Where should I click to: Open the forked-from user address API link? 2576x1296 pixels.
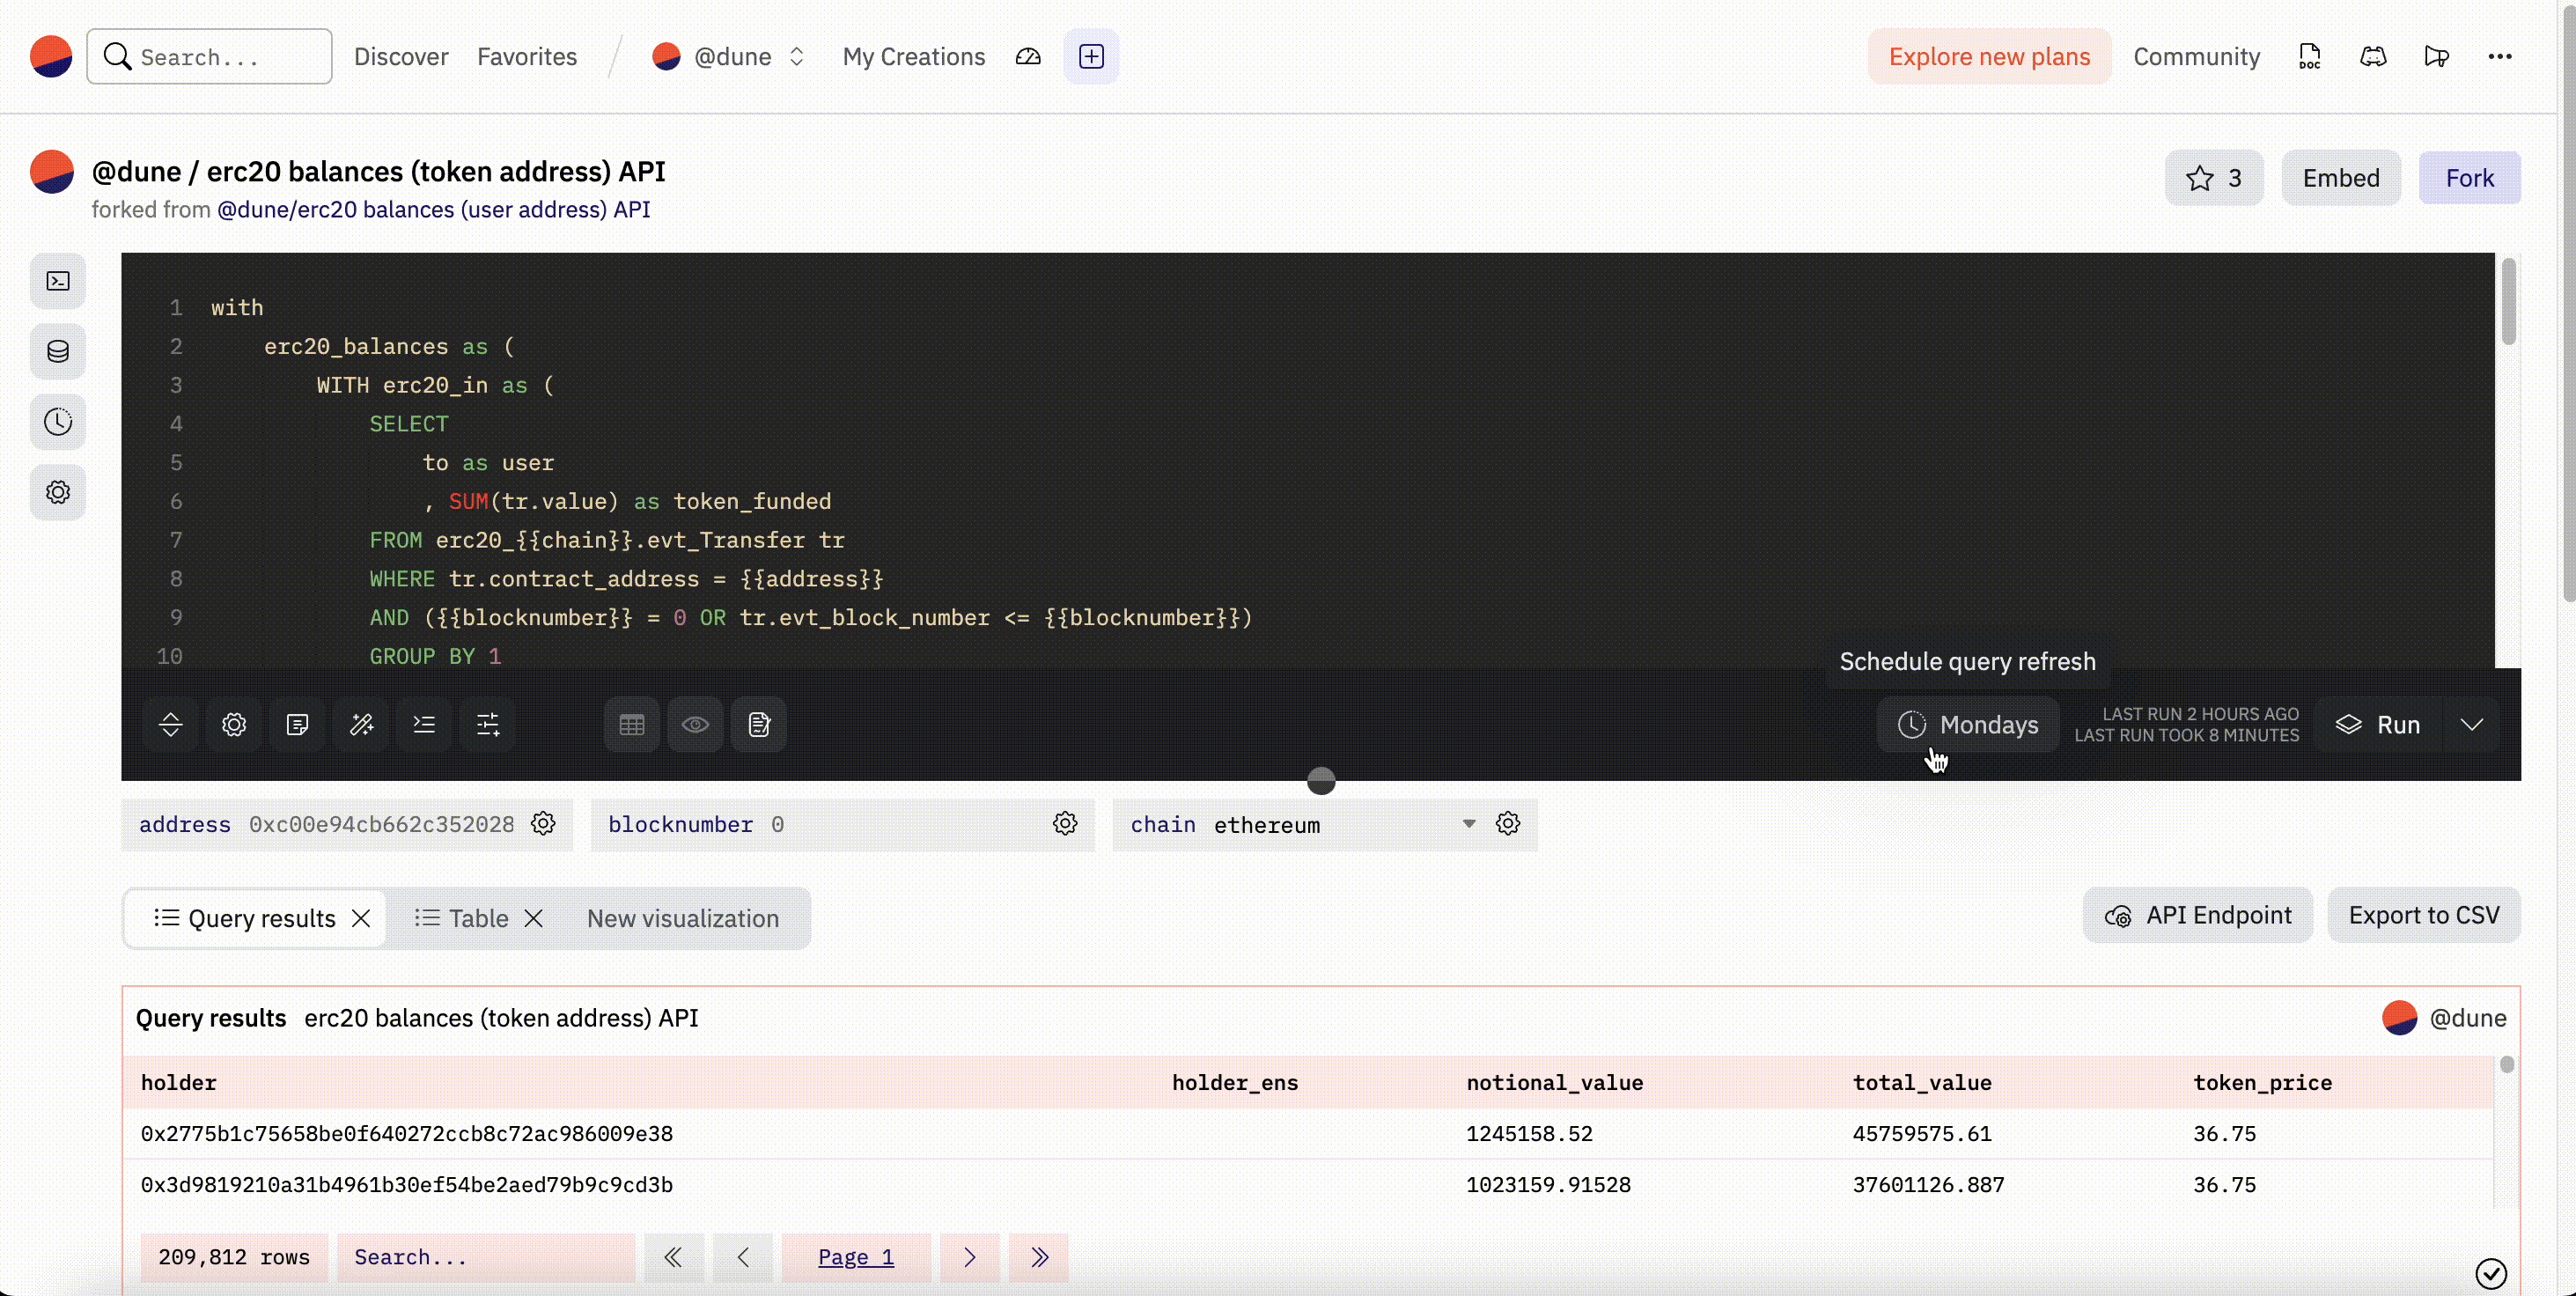[x=433, y=209]
